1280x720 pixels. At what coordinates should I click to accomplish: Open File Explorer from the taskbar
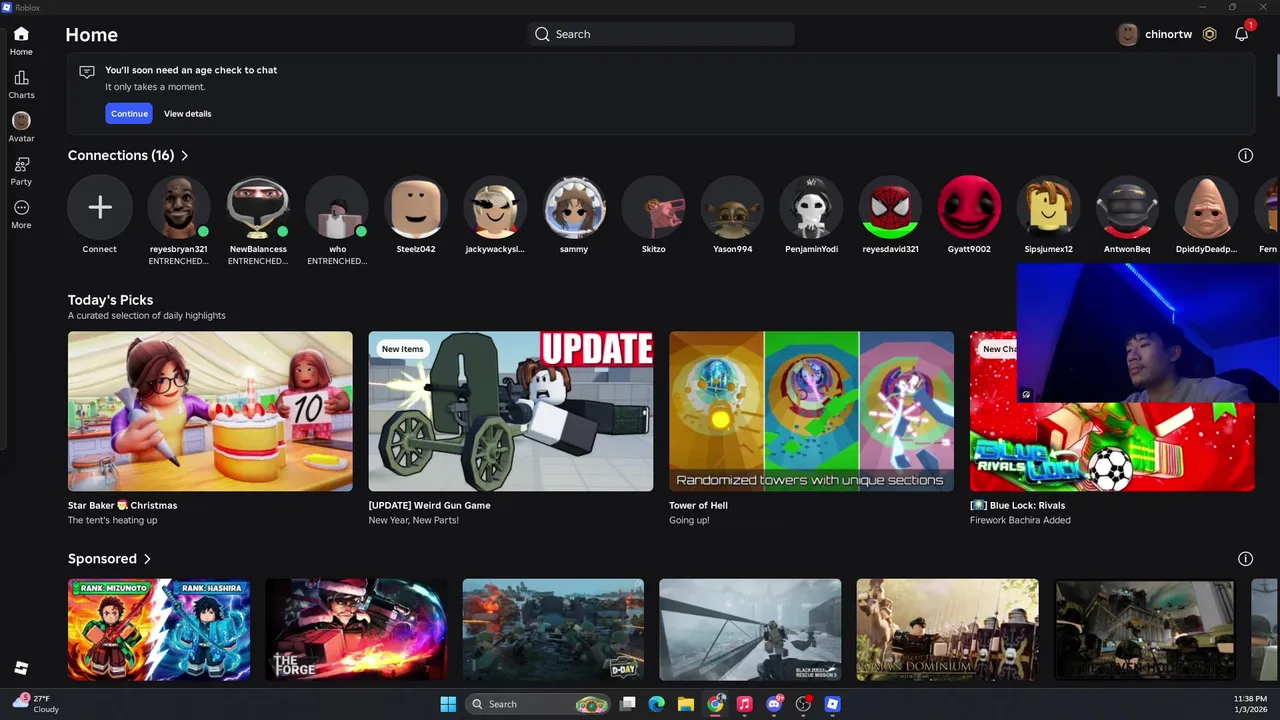(686, 704)
